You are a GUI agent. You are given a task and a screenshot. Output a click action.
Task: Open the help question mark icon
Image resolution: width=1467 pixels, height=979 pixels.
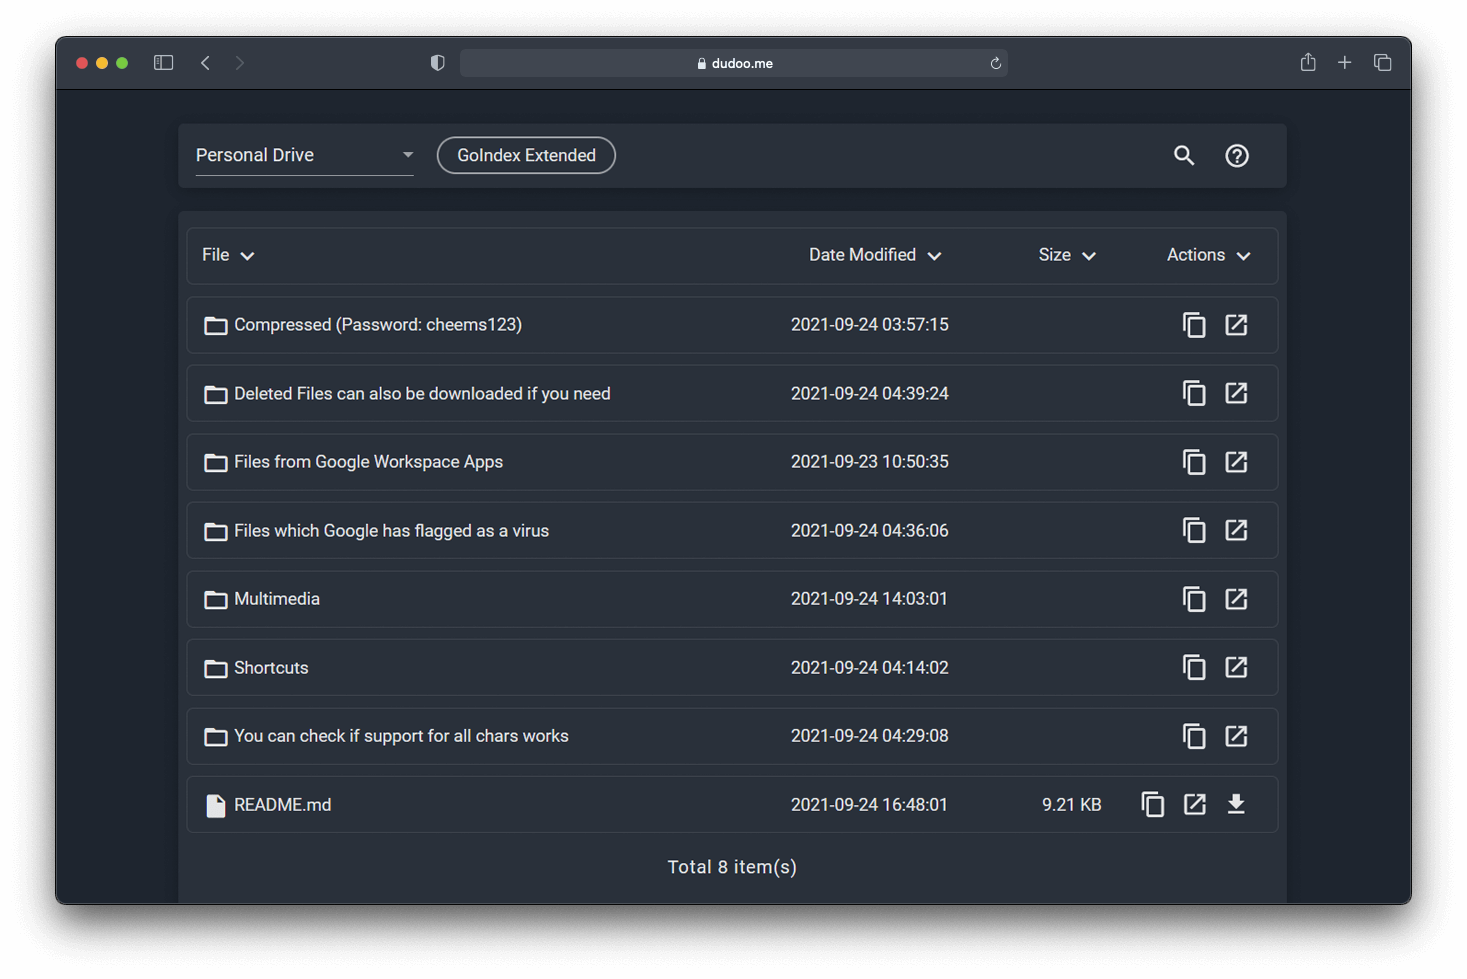click(x=1237, y=156)
